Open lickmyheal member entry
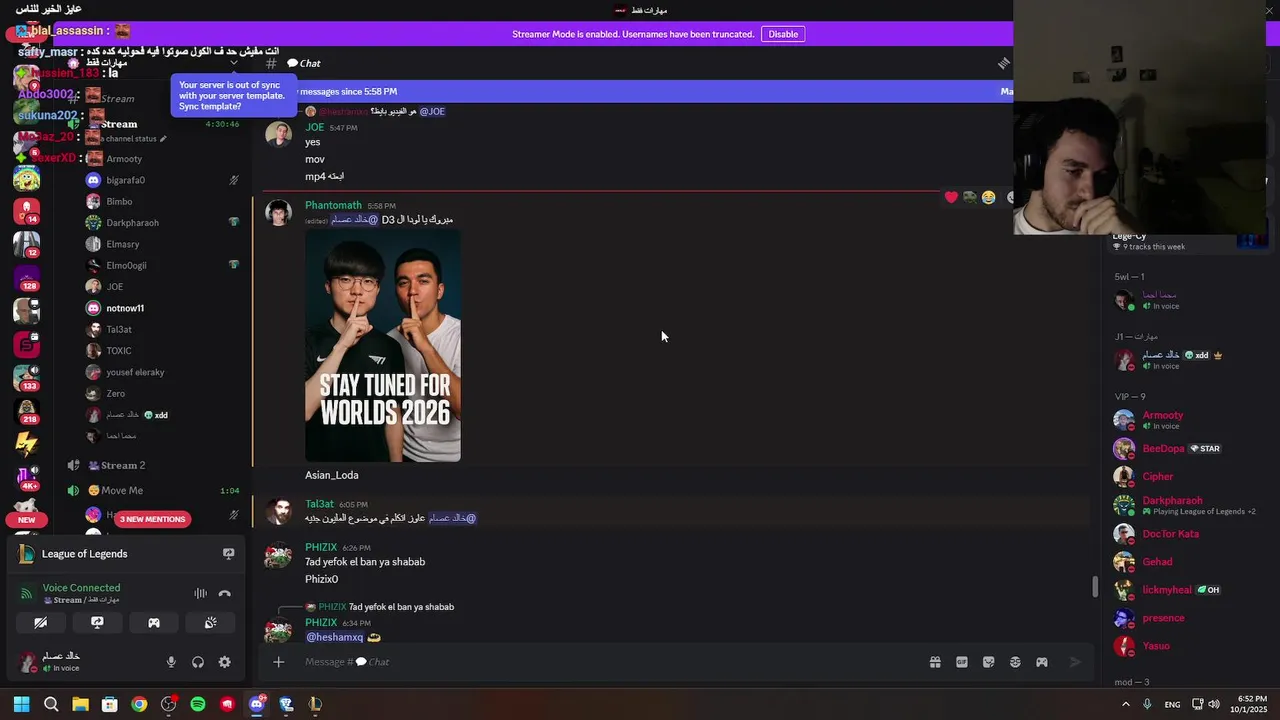 [1166, 590]
